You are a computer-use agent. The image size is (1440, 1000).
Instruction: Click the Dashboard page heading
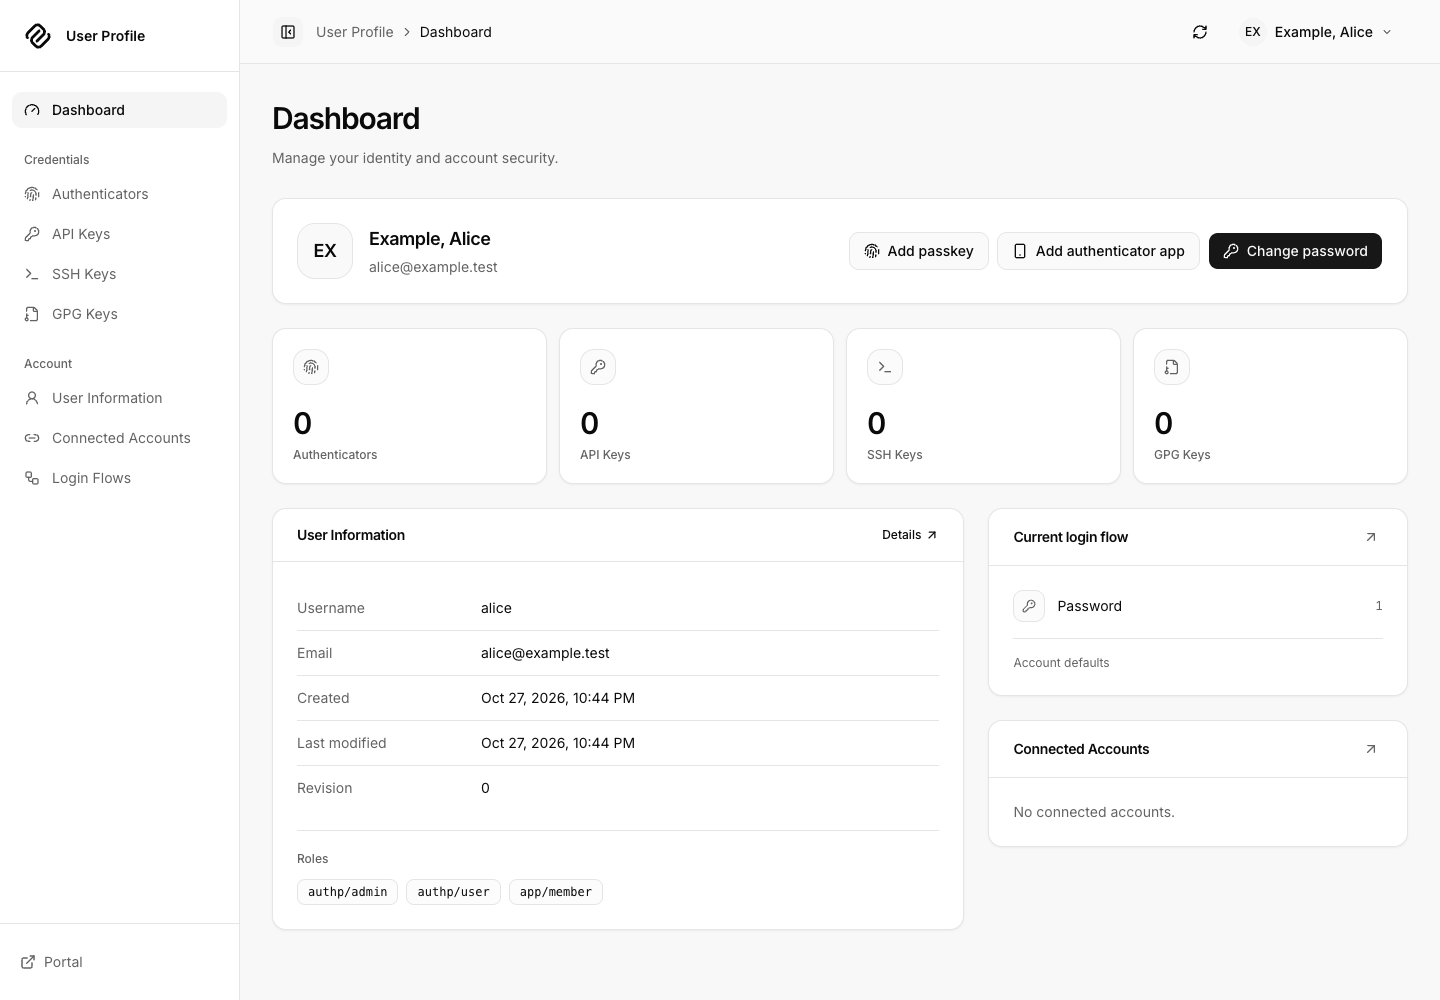coord(346,118)
